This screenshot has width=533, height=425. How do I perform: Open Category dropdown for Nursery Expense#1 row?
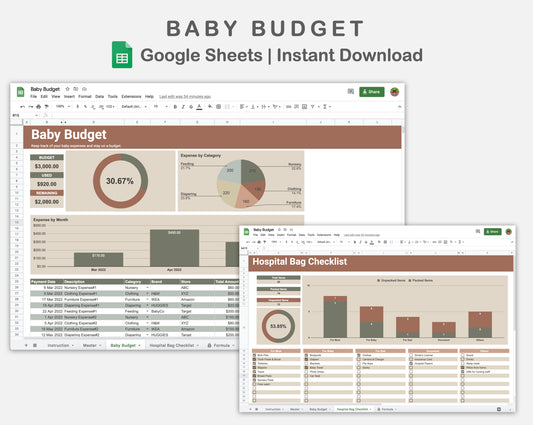pos(148,288)
